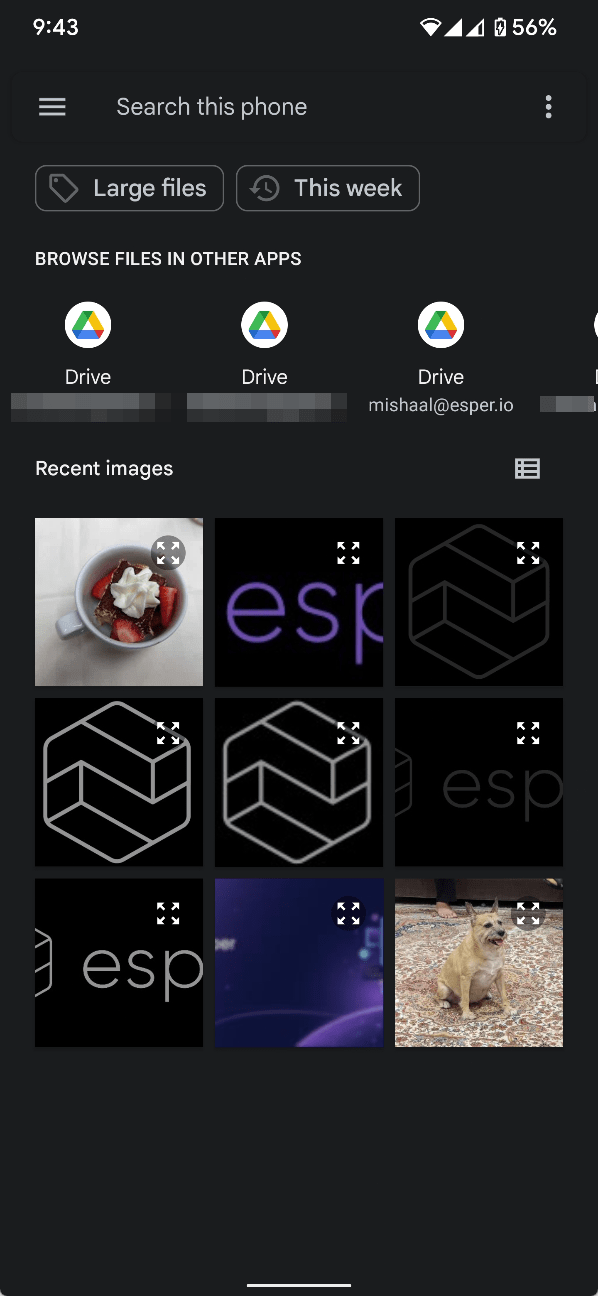Open the dark hexagon logo image in top row
Viewport: 598px width, 1296px height.
point(479,602)
